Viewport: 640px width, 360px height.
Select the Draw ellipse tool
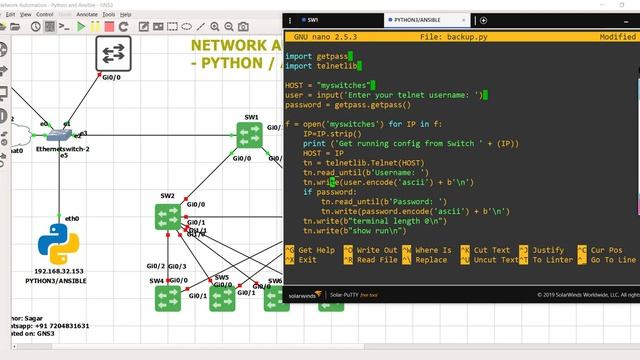coord(187,27)
